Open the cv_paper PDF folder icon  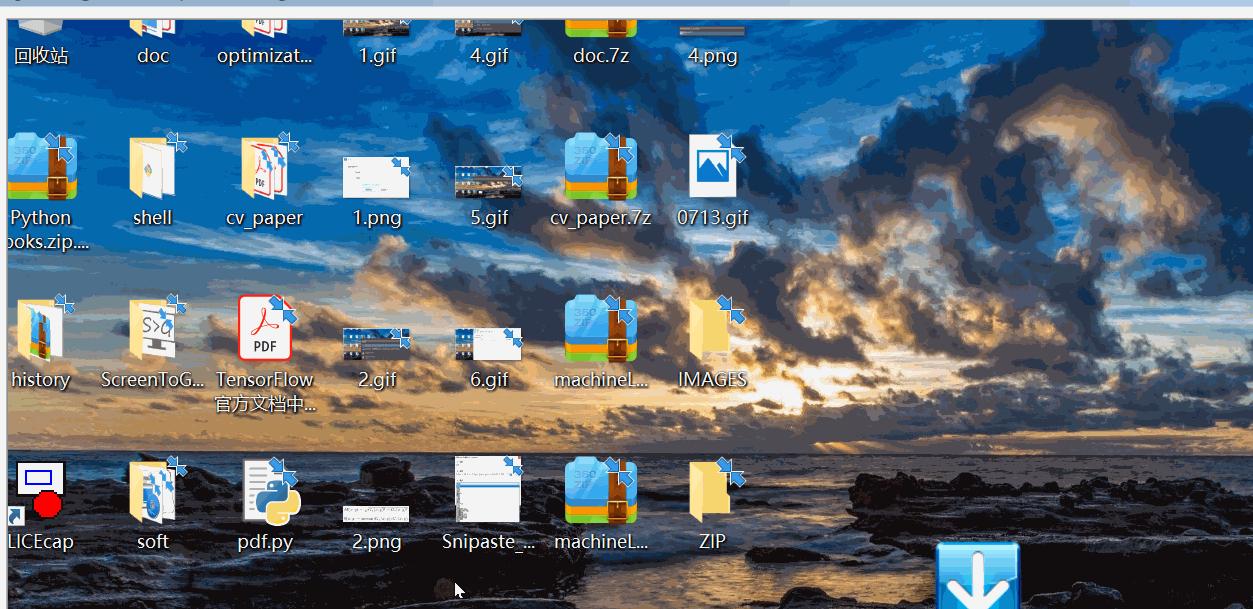tap(265, 167)
